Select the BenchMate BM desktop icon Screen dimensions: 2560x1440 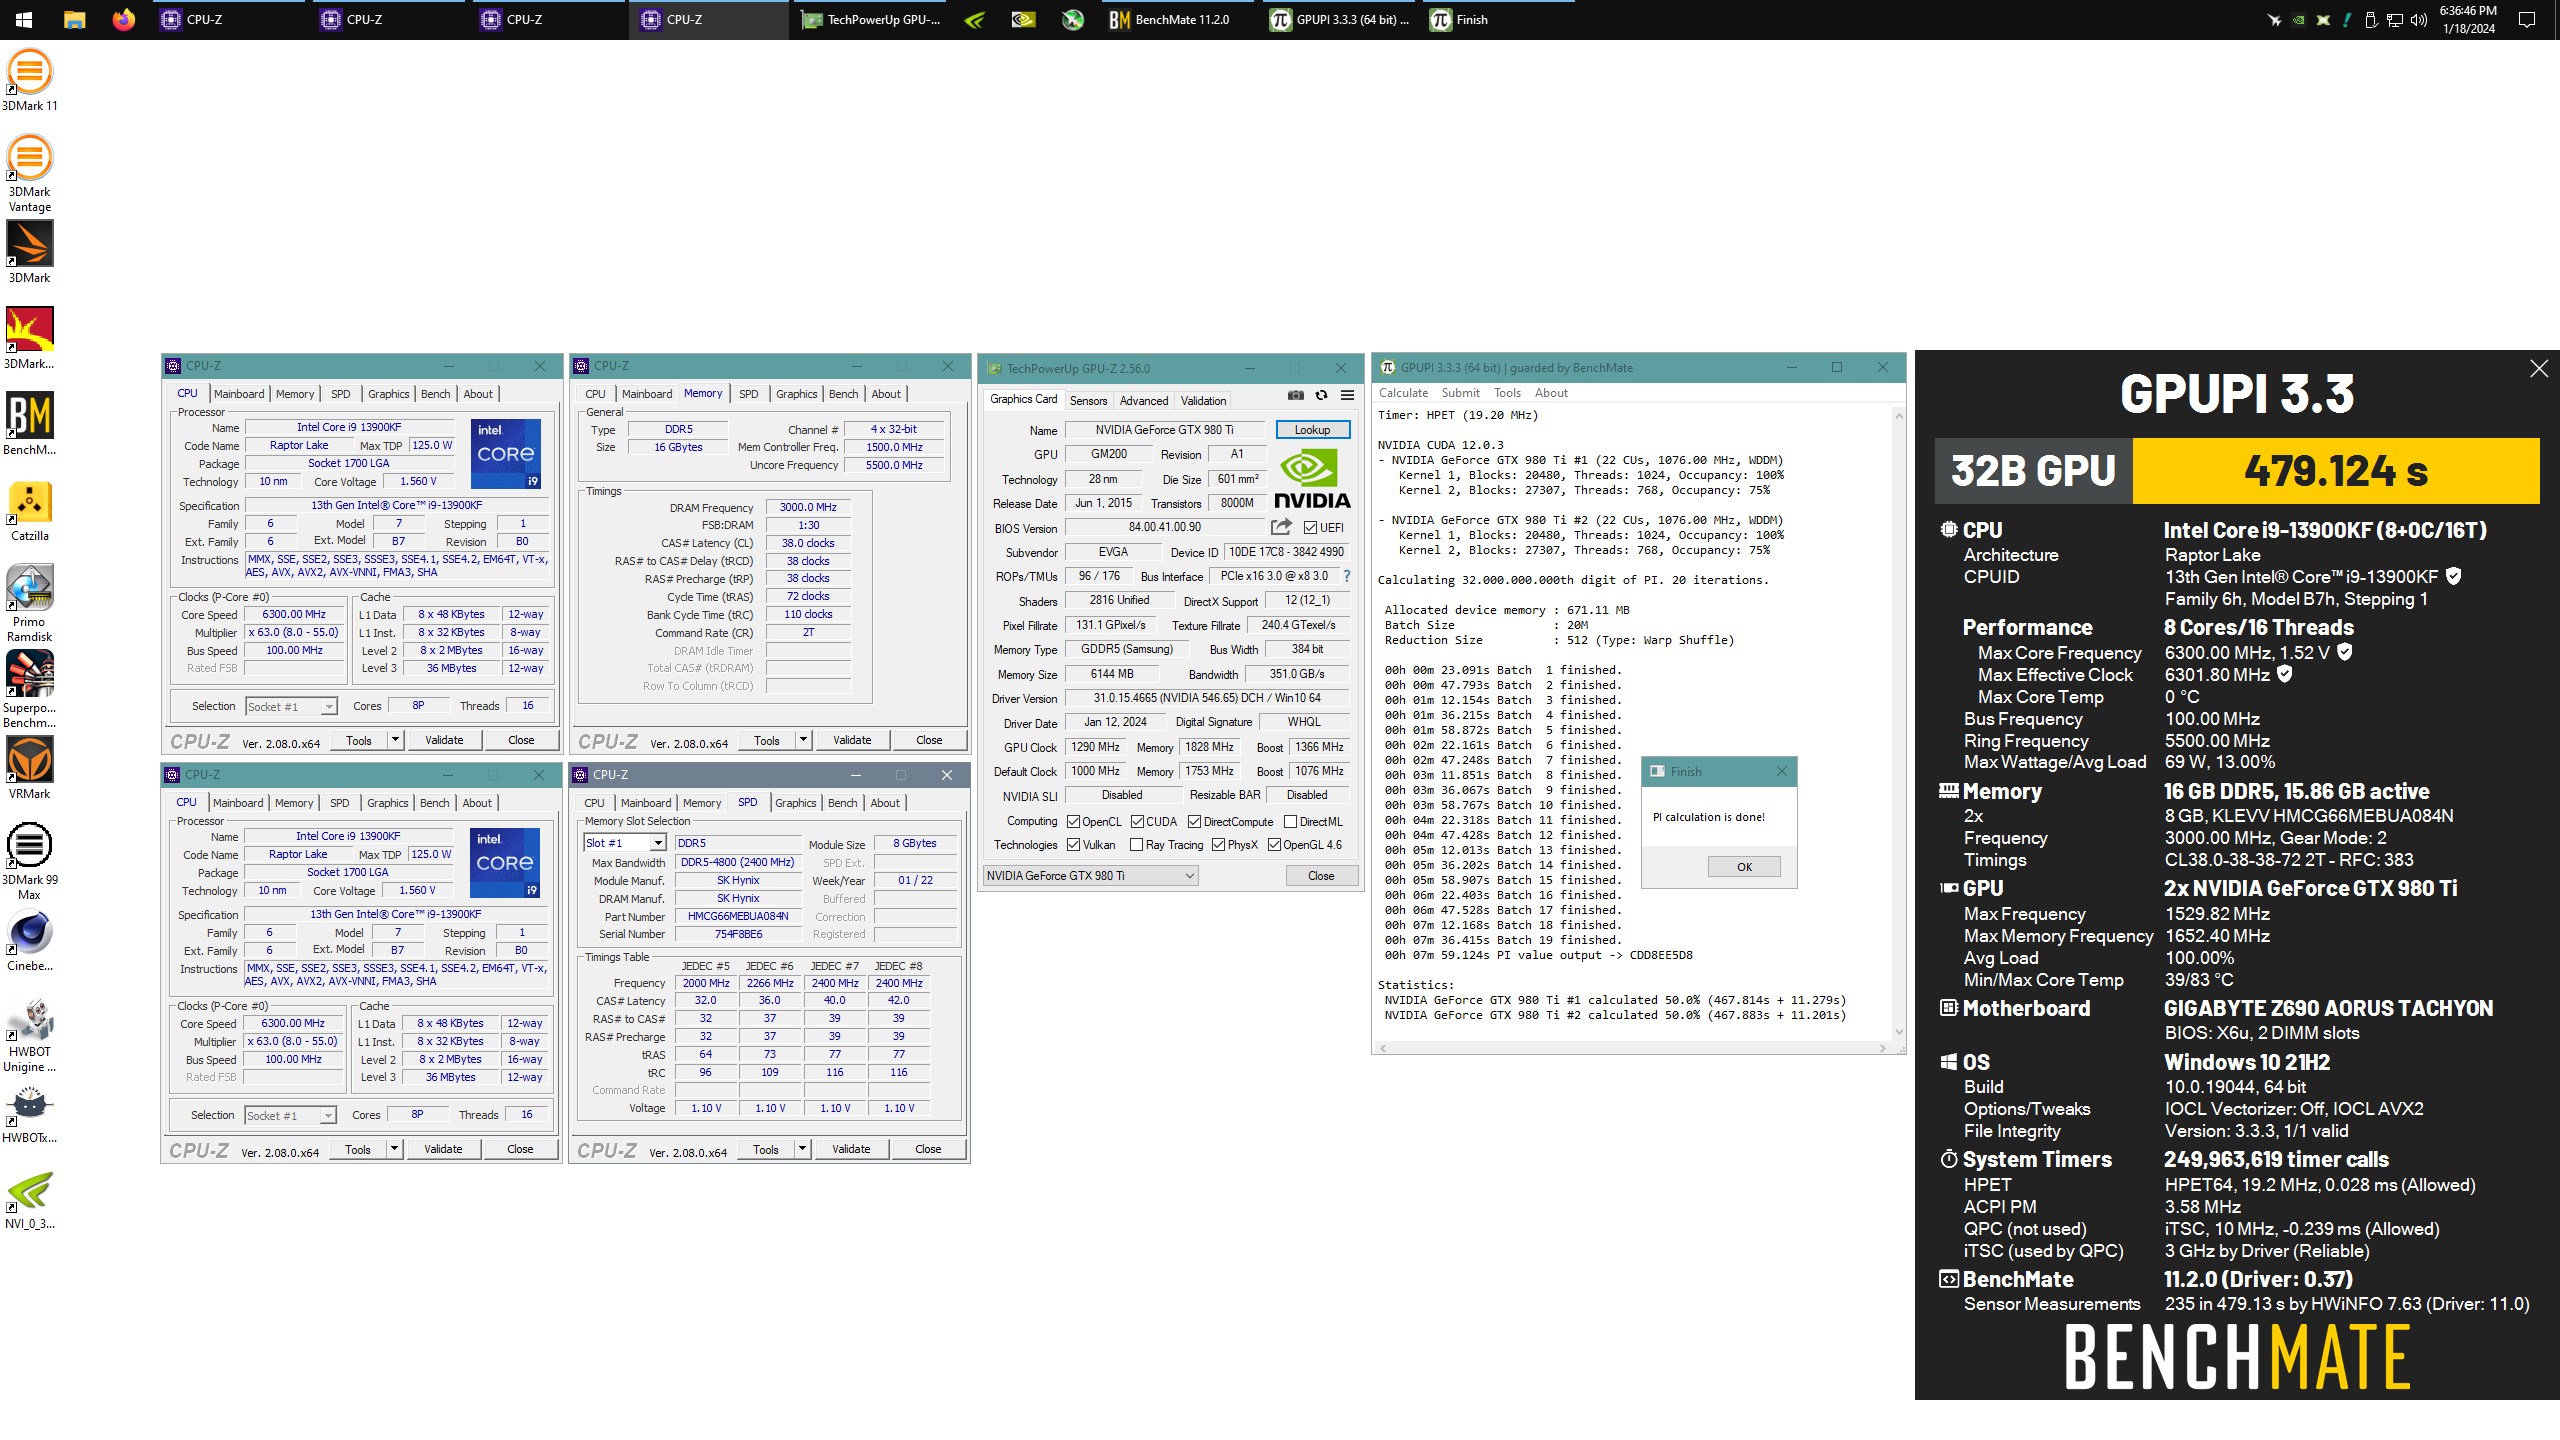[x=30, y=424]
